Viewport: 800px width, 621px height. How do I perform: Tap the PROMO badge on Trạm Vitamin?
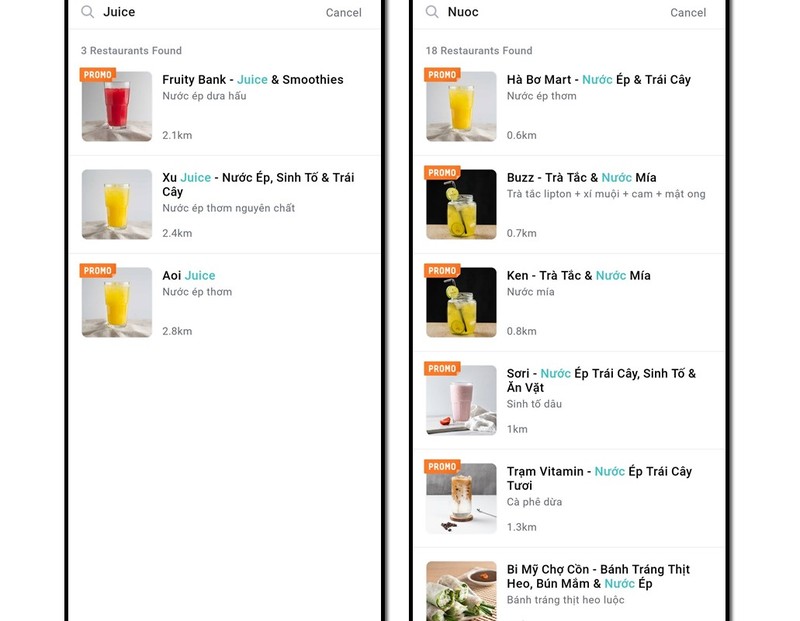(442, 467)
